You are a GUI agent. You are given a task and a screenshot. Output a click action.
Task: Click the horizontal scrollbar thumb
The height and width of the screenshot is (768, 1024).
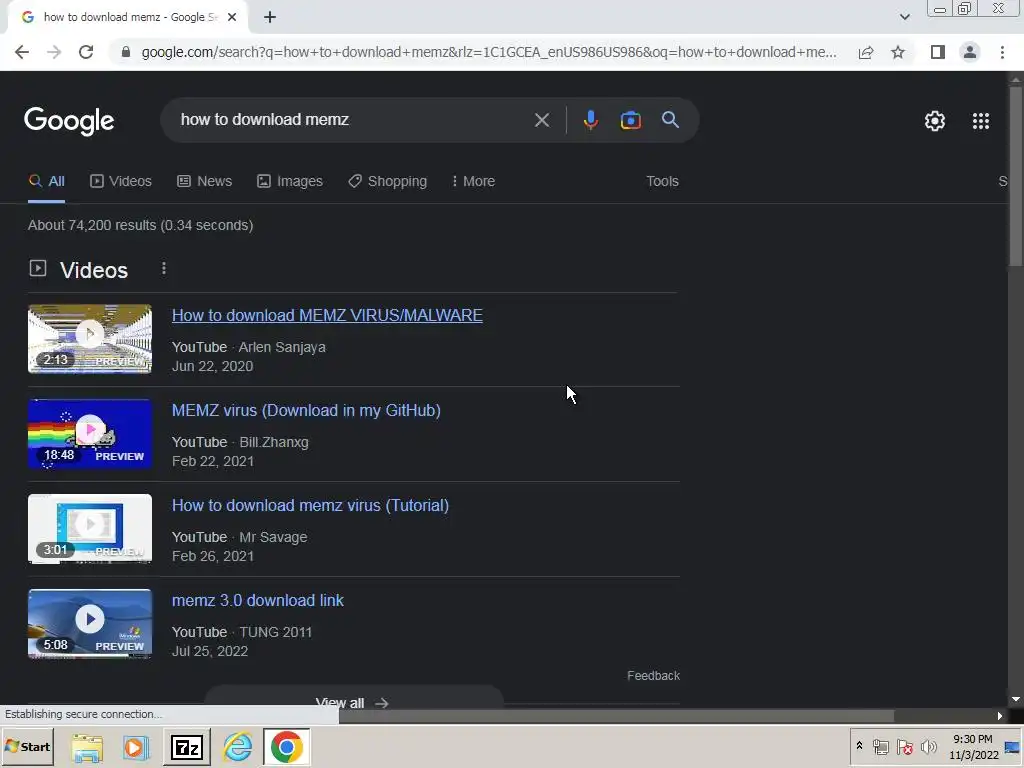[x=616, y=716]
